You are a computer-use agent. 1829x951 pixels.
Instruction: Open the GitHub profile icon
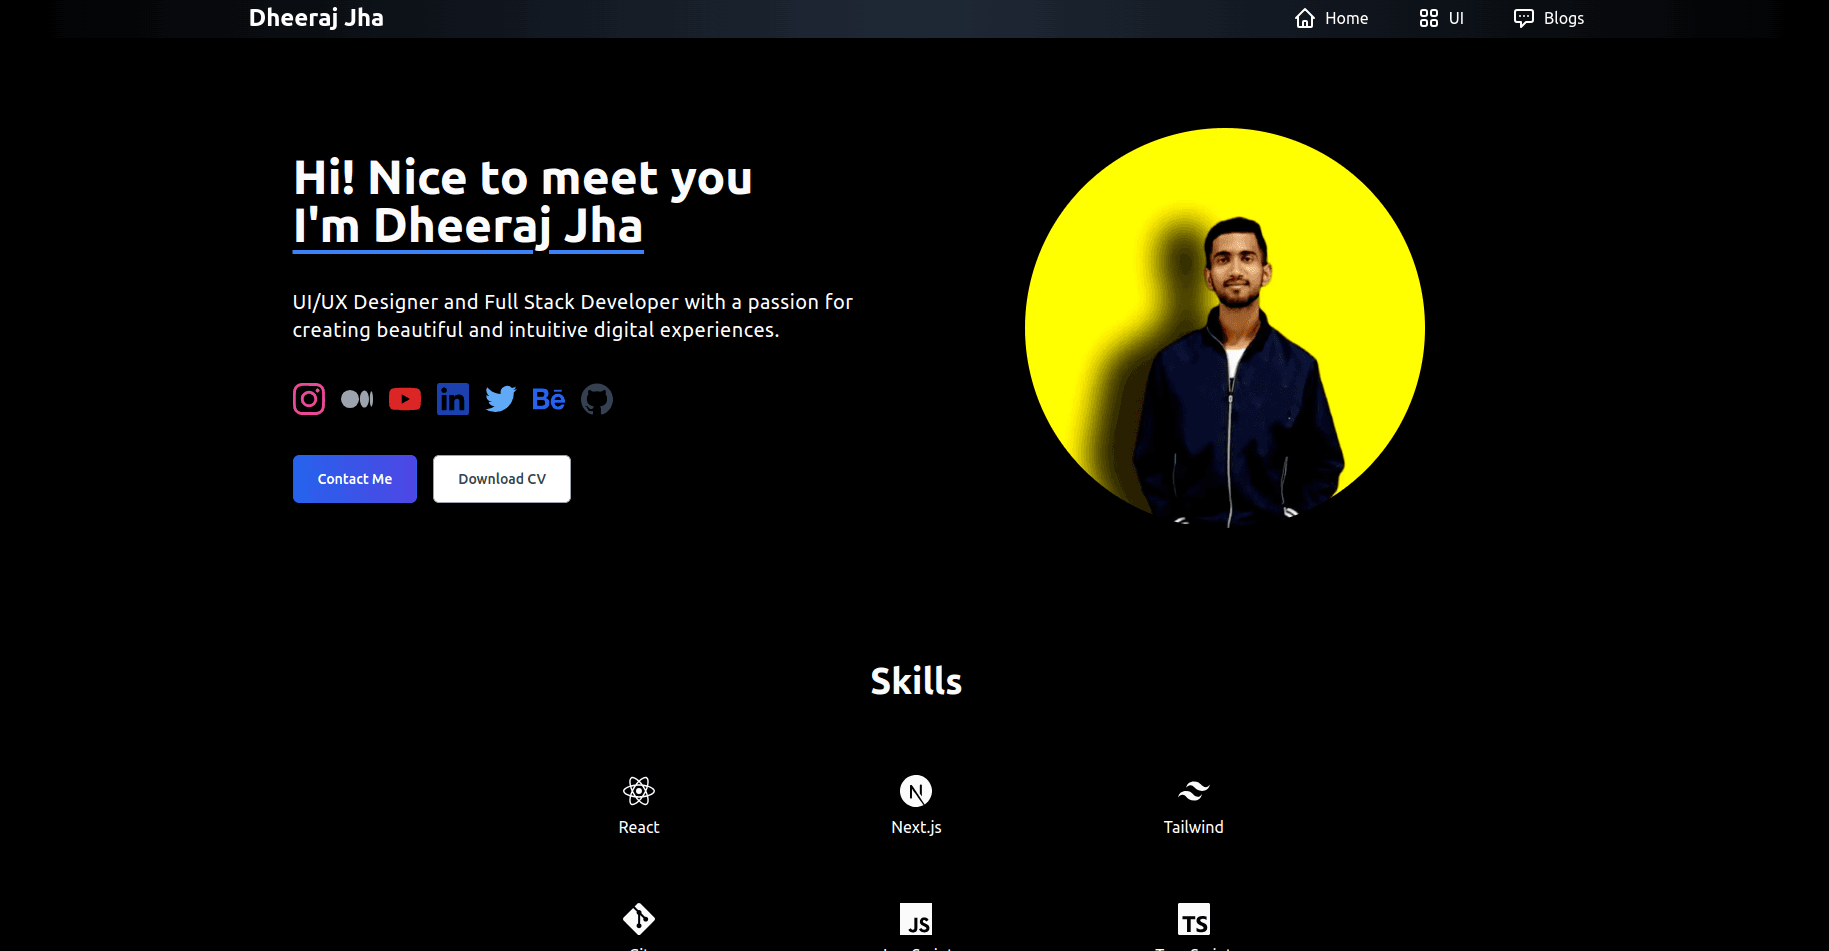tap(597, 399)
